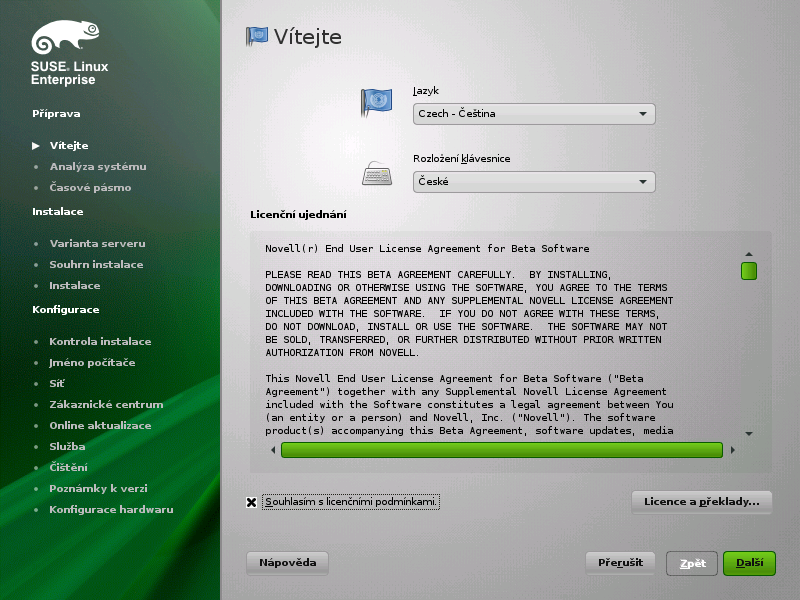Click the Příprava section heading

[56, 114]
